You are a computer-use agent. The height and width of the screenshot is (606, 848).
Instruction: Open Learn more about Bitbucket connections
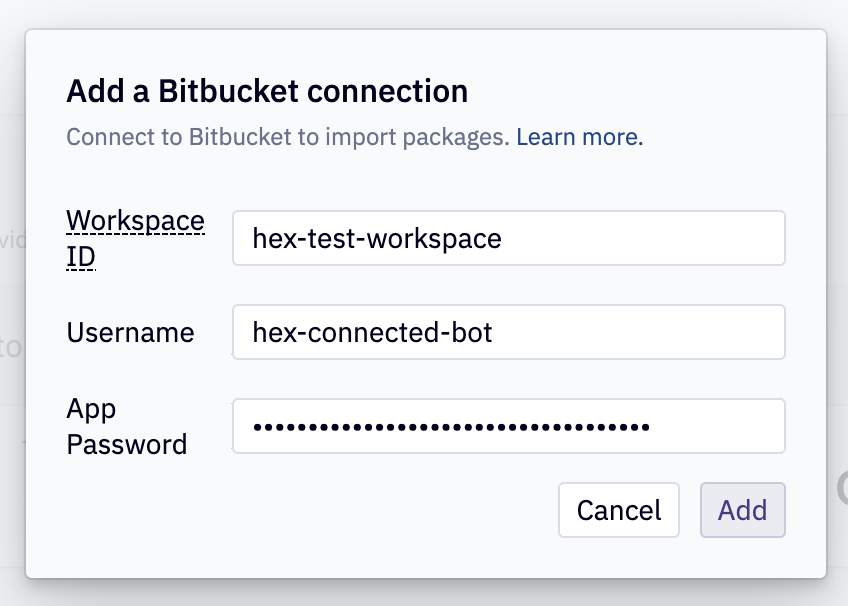point(578,136)
